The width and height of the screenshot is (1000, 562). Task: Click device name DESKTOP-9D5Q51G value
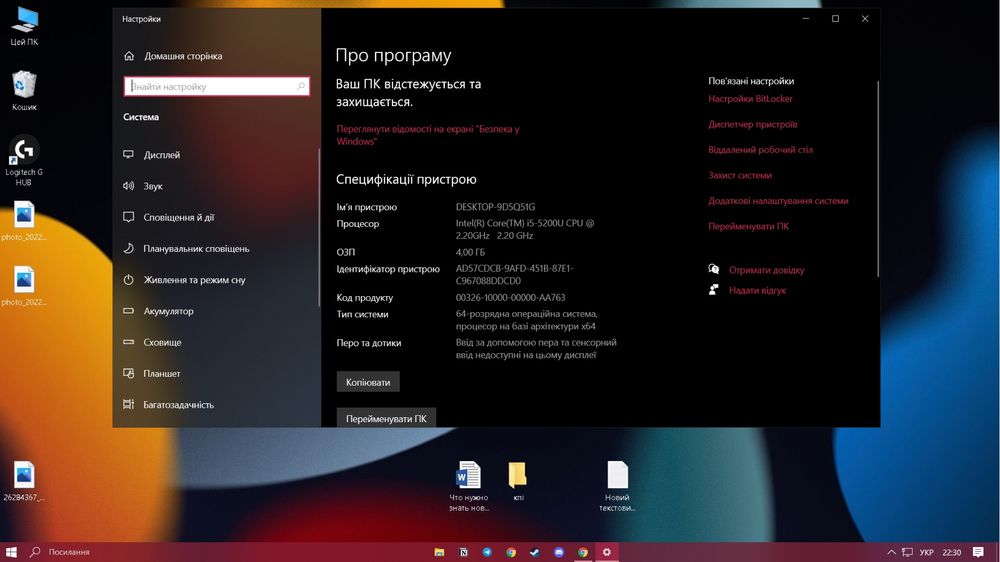(x=496, y=207)
